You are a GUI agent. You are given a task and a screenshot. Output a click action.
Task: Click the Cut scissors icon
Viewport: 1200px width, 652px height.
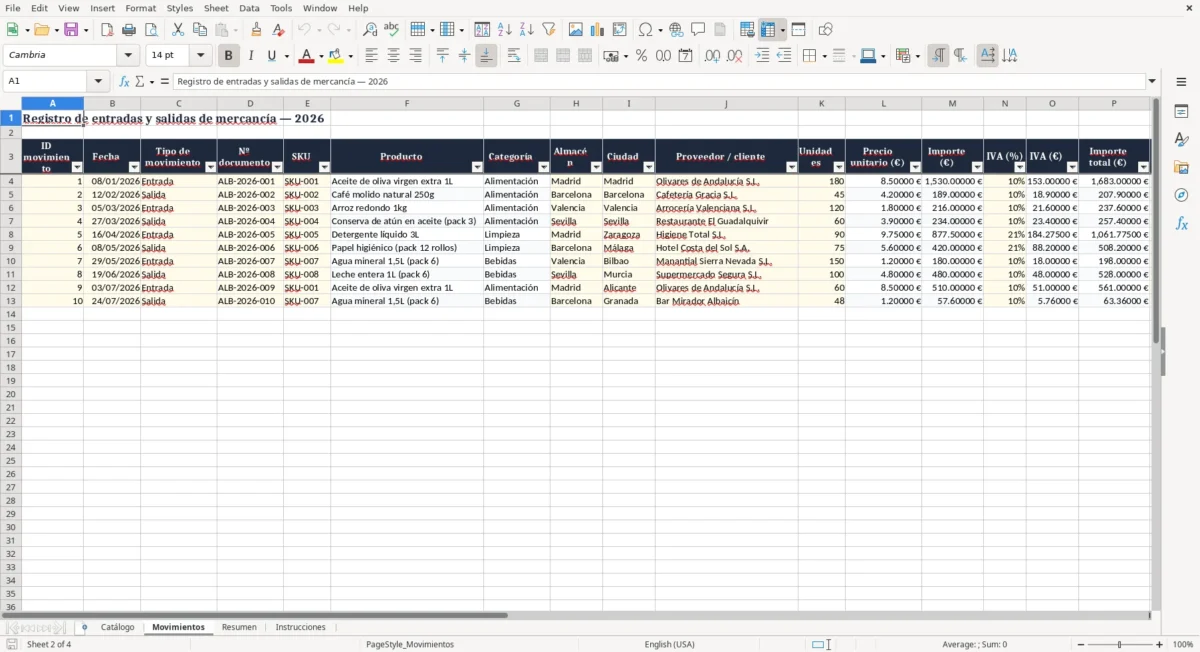pos(178,29)
